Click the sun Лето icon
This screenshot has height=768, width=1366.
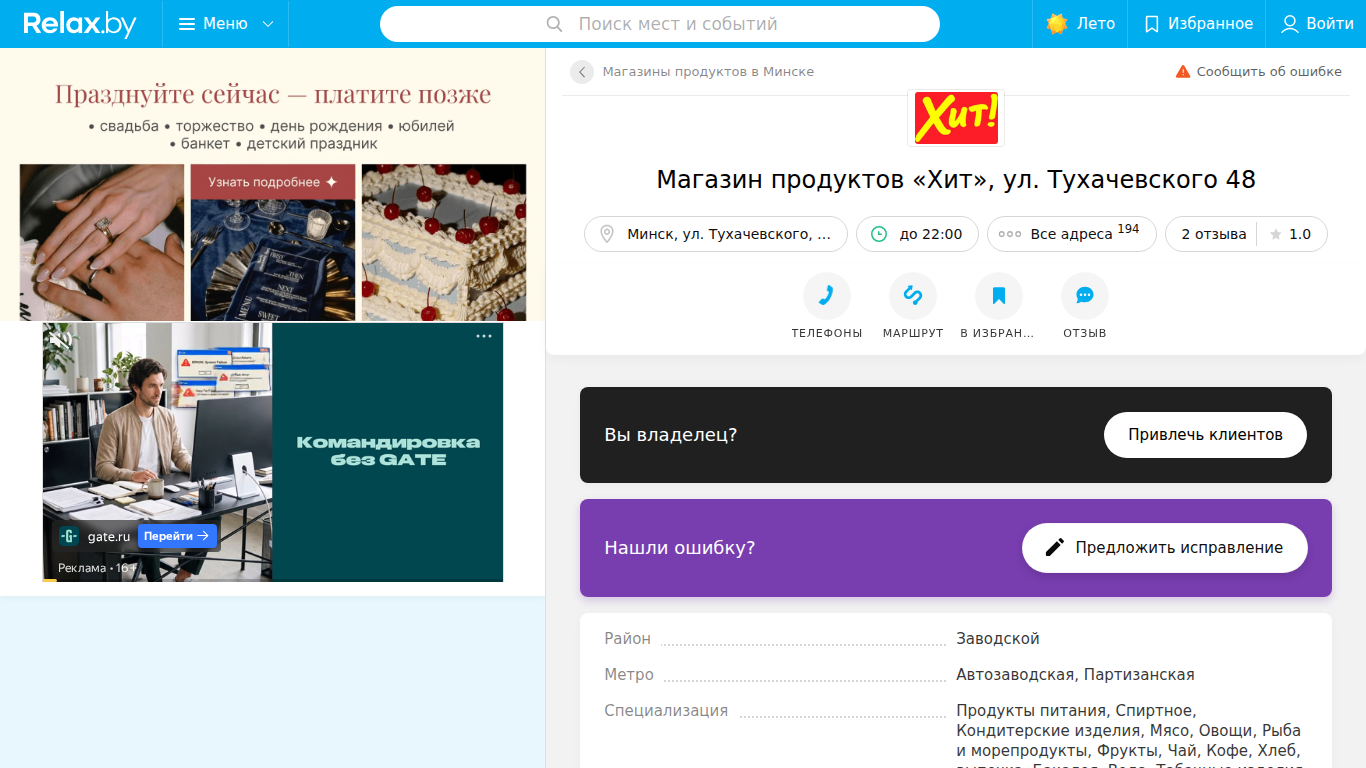(1057, 24)
